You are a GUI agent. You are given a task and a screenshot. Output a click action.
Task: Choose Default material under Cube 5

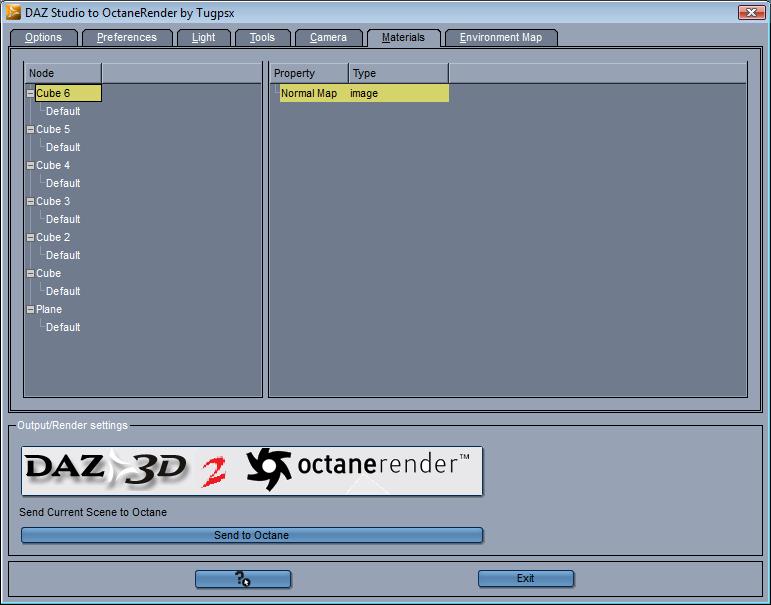[63, 147]
